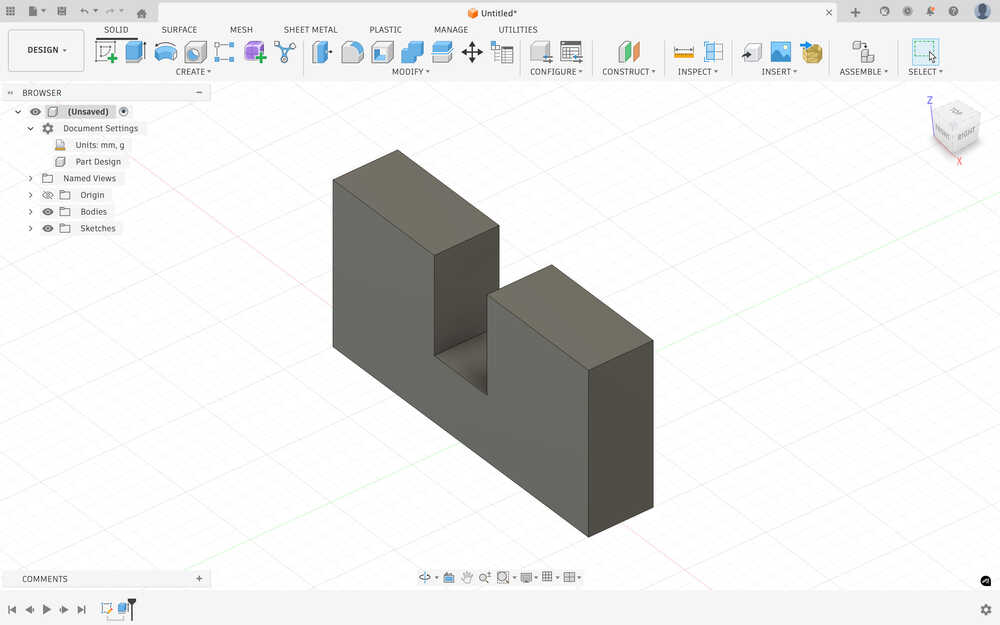Select the Revolve tool
The width and height of the screenshot is (1000, 625).
166,52
